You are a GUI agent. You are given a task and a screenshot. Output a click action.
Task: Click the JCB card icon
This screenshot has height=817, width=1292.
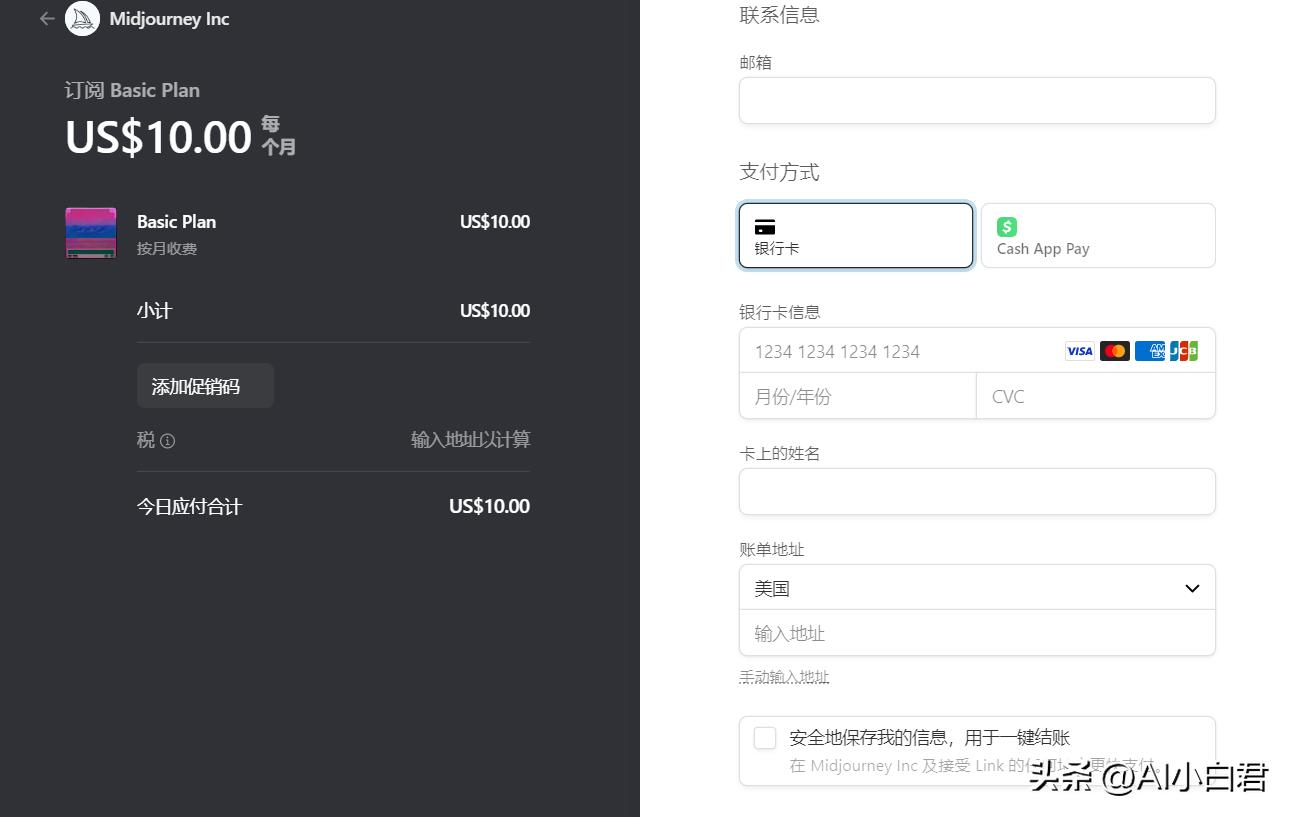tap(1184, 351)
